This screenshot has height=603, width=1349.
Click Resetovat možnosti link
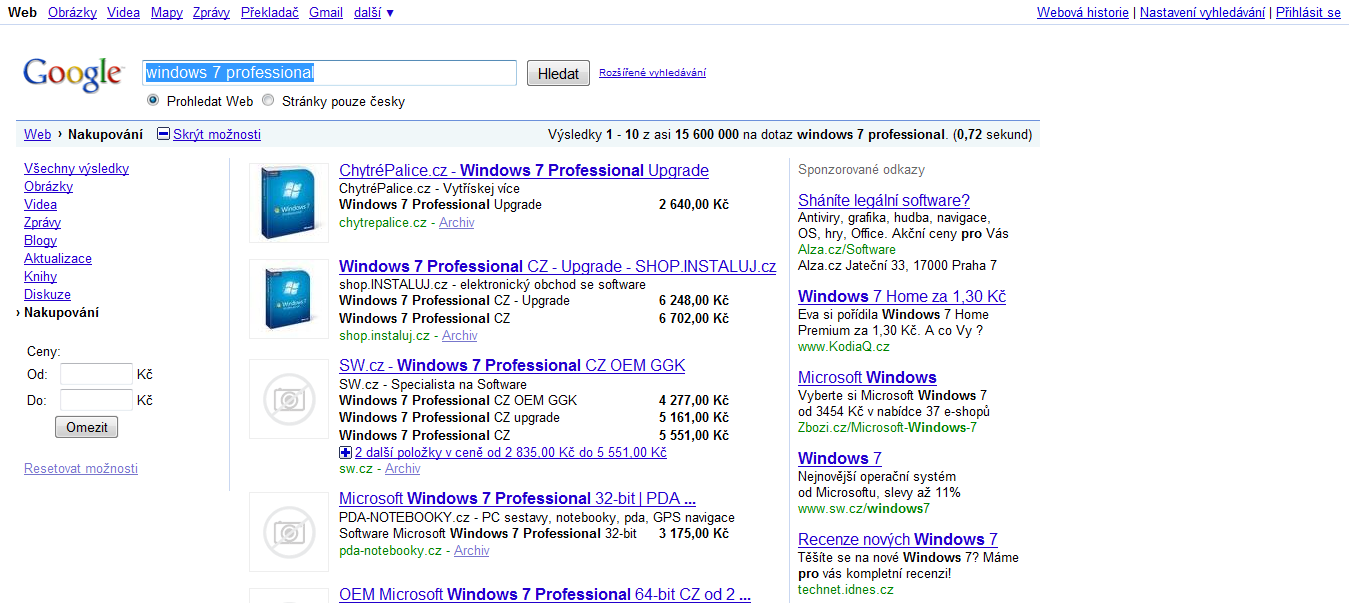click(x=81, y=469)
